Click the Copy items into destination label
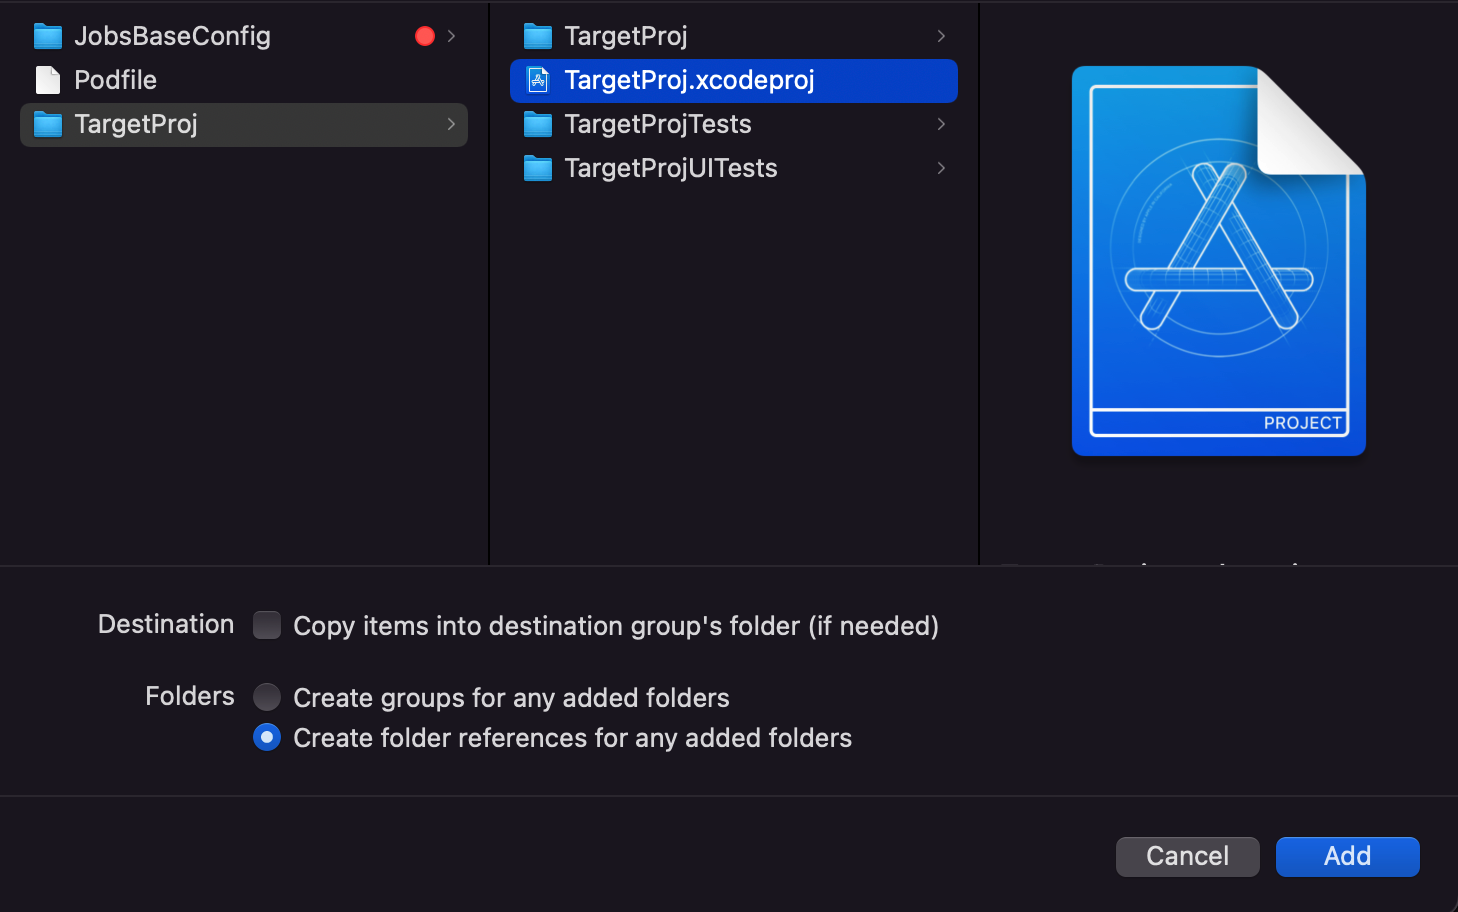The width and height of the screenshot is (1458, 912). 616,626
